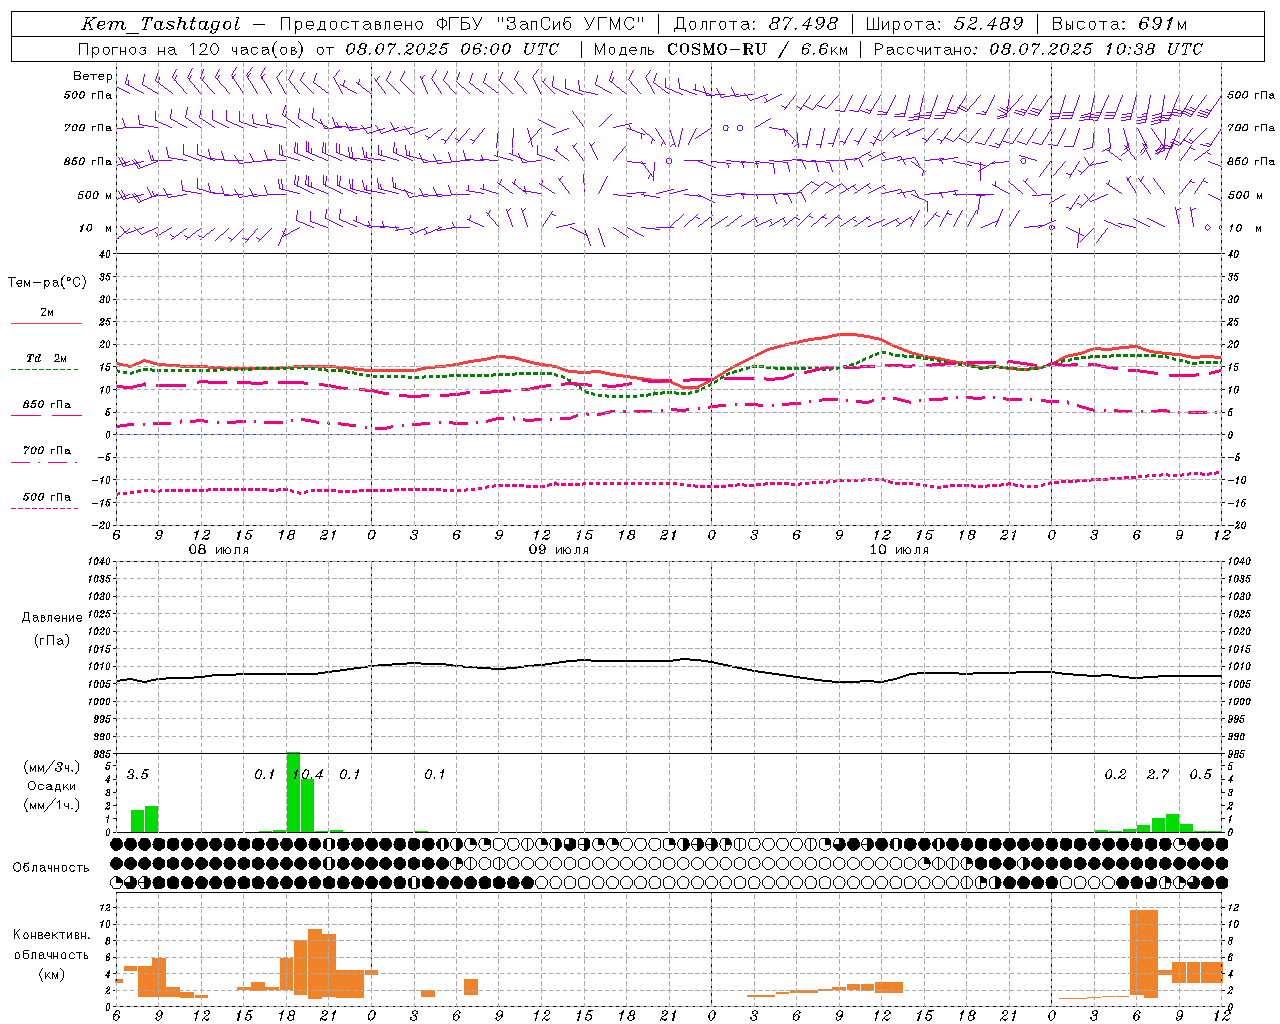Image resolution: width=1280 pixels, height=1024 pixels.
Task: Click the '(мм/1ч.)' precipitation unit label
Action: pyautogui.click(x=51, y=805)
